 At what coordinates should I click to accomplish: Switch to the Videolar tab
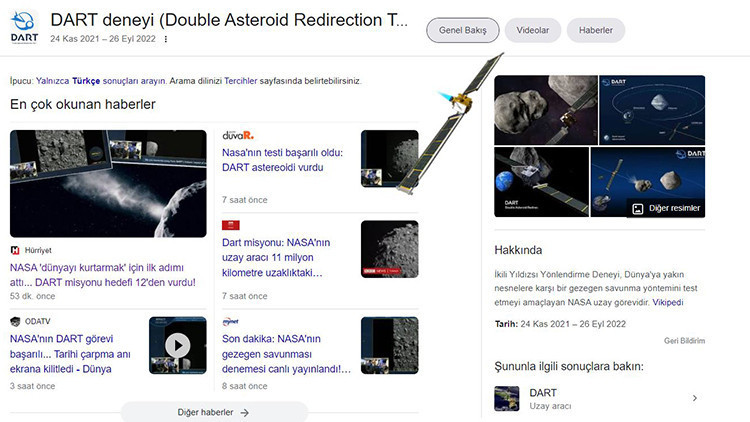coord(532,30)
